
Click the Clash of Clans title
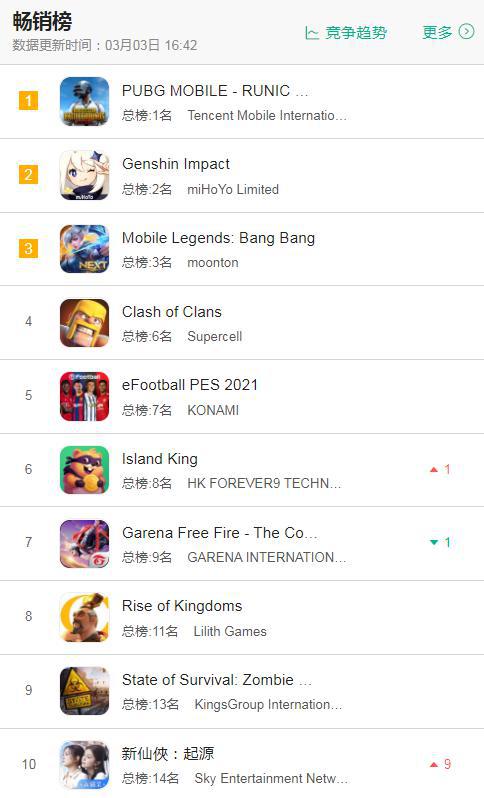click(x=172, y=311)
